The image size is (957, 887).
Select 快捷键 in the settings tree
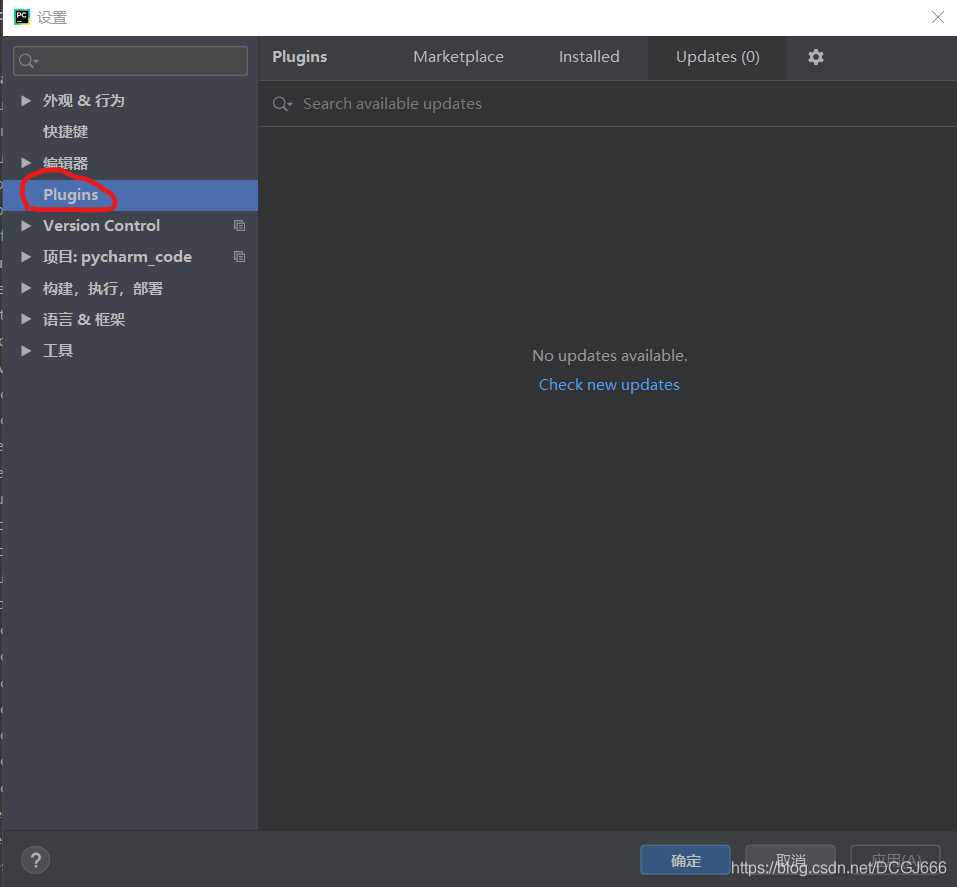(x=65, y=132)
